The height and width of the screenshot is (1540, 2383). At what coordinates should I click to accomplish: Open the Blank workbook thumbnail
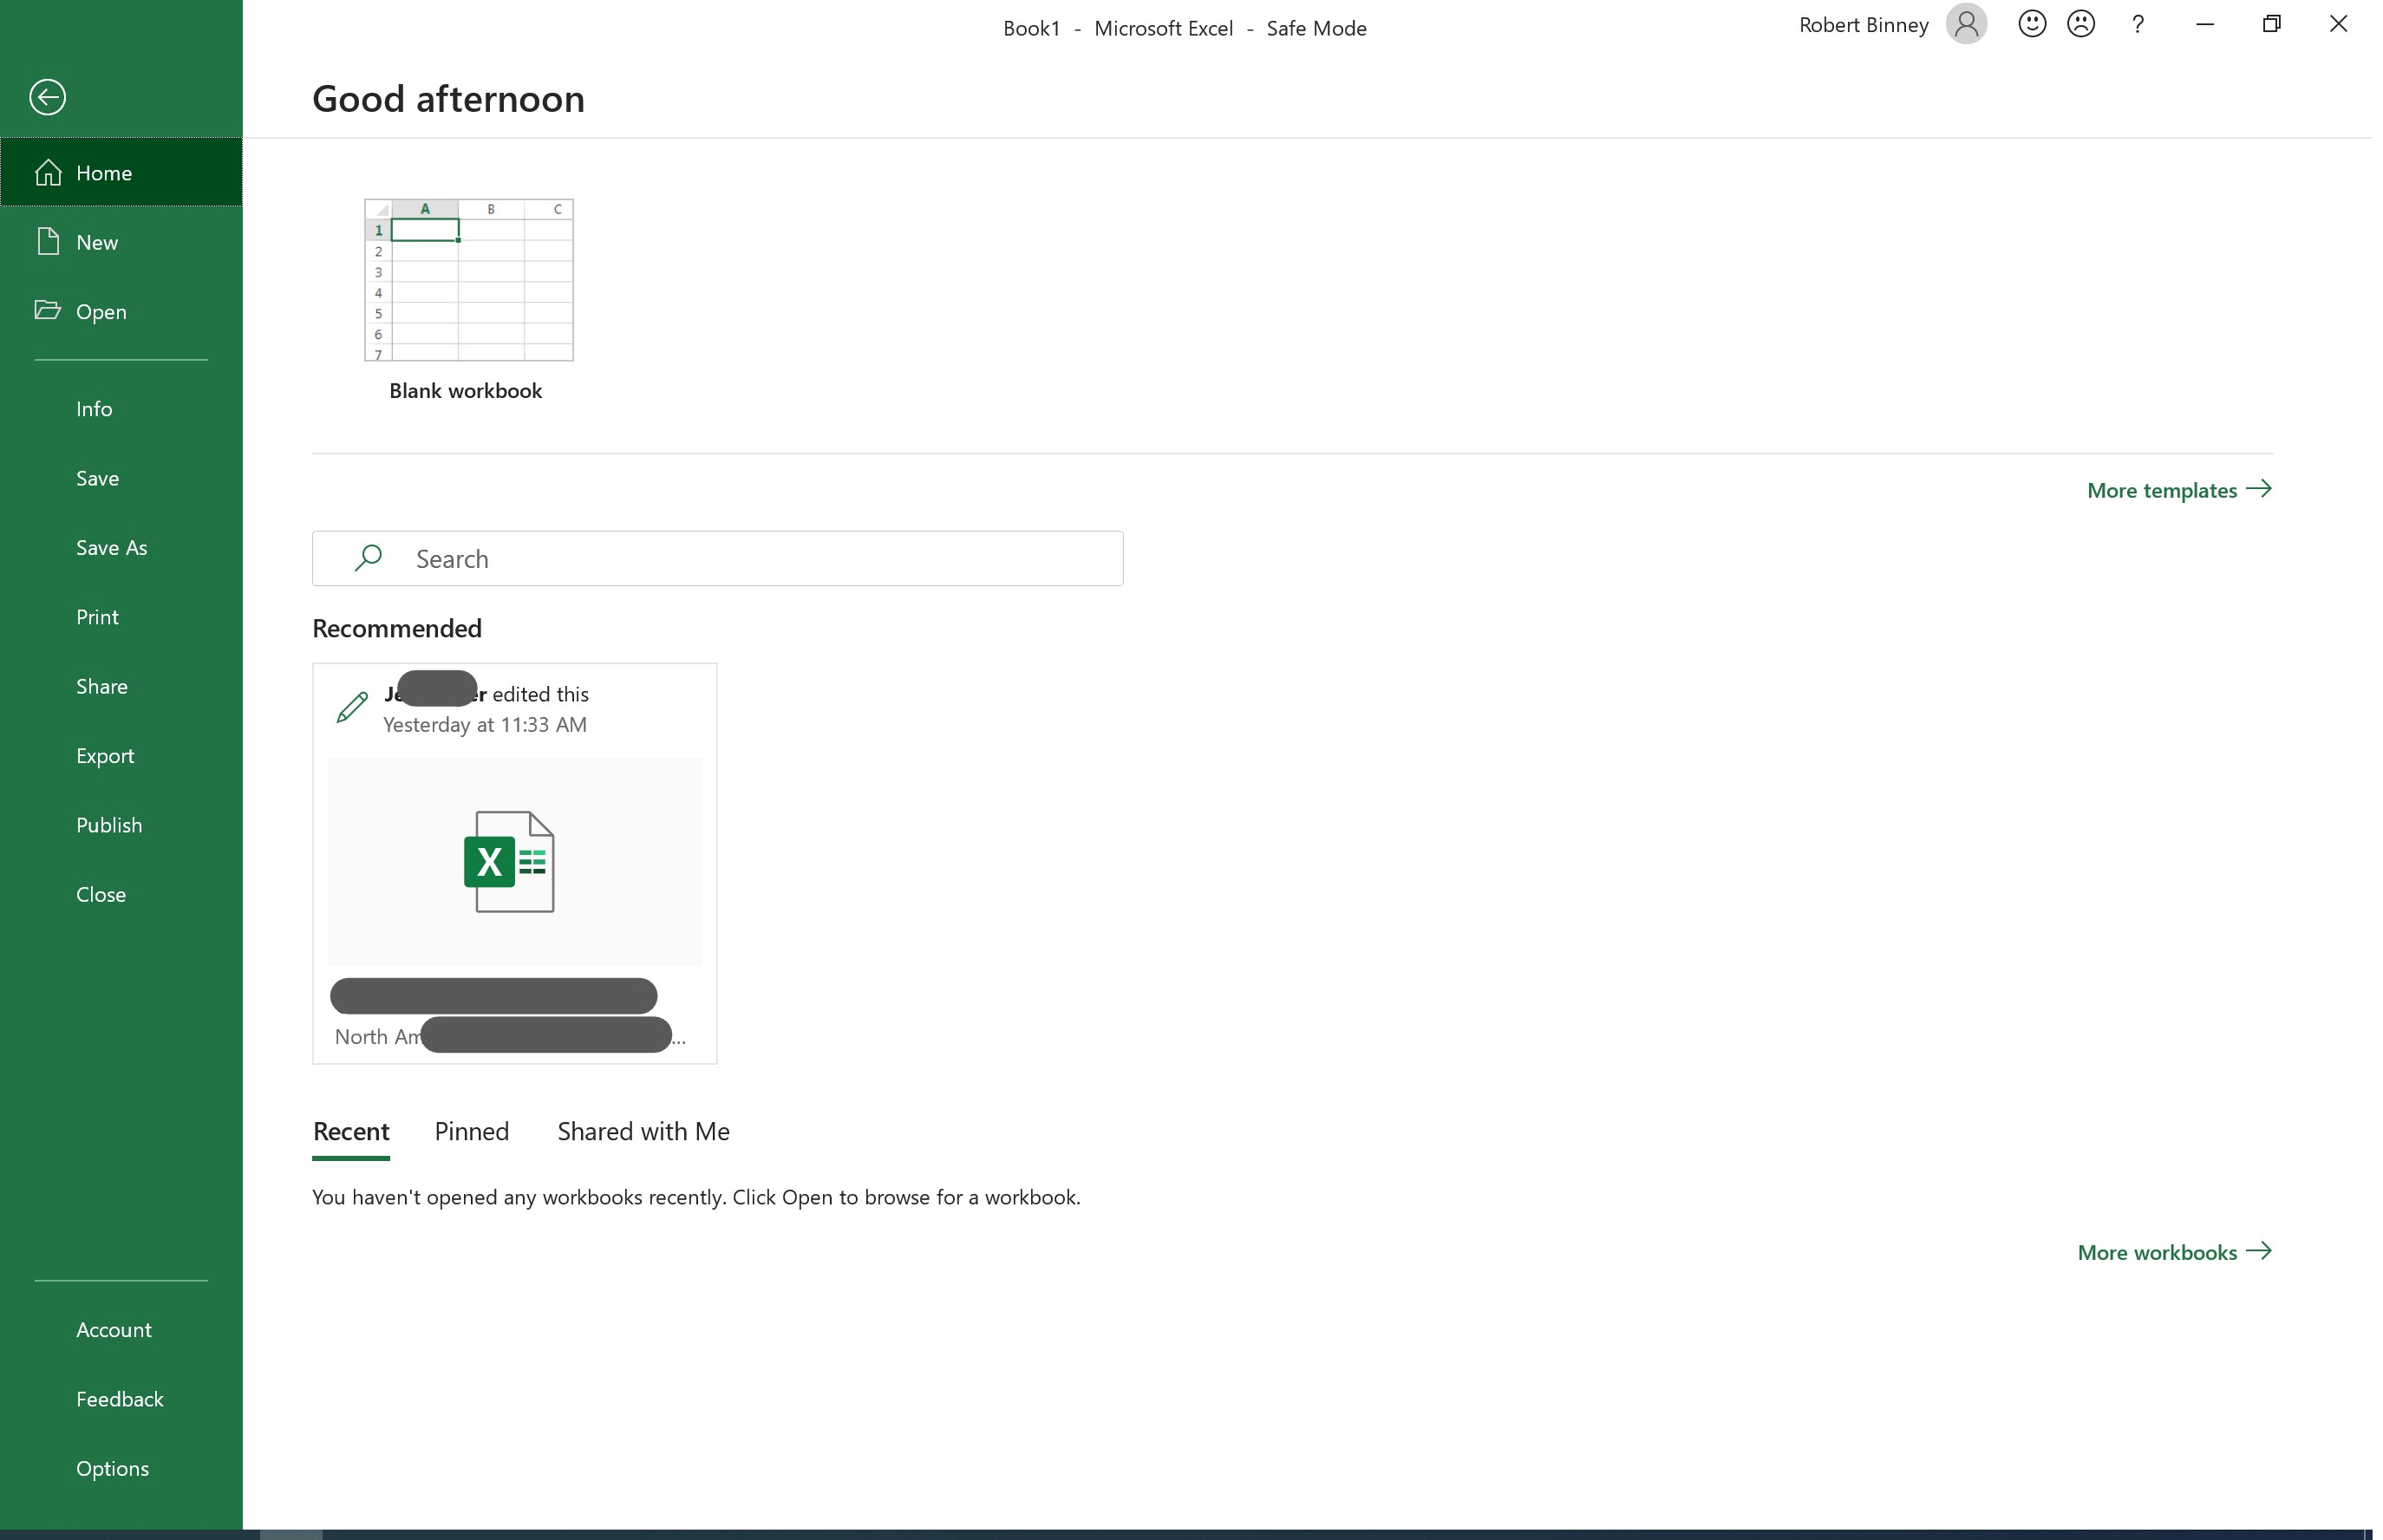click(x=468, y=280)
